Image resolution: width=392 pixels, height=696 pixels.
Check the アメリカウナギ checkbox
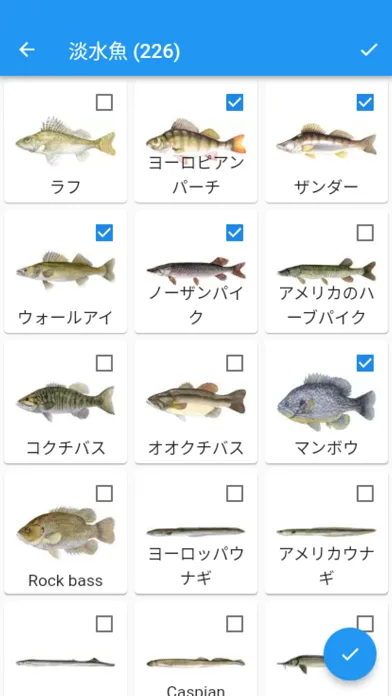tap(365, 493)
